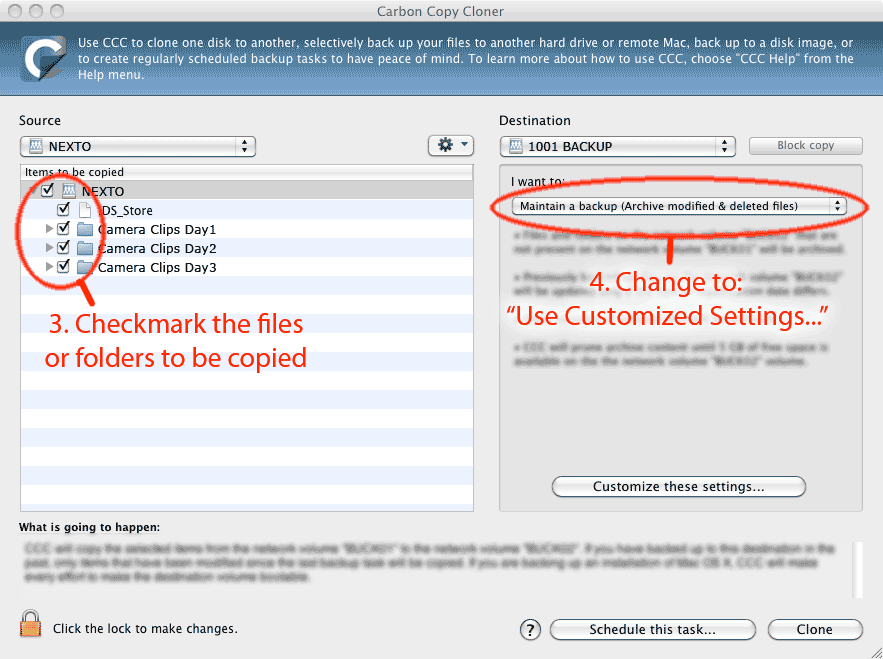Click the Camera Clips Day3 folder icon
This screenshot has width=883, height=659.
point(85,268)
